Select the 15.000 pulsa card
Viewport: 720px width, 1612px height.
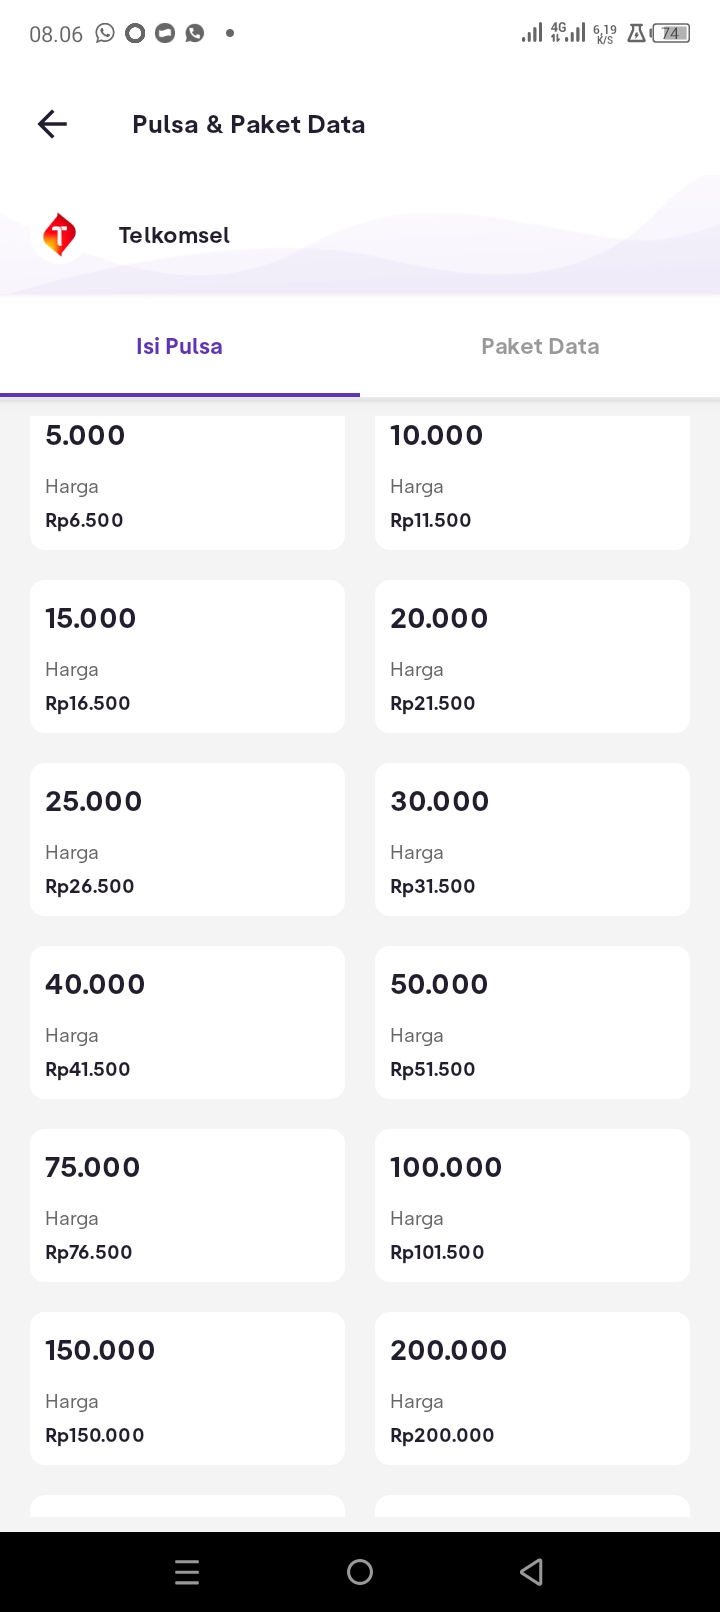(187, 657)
